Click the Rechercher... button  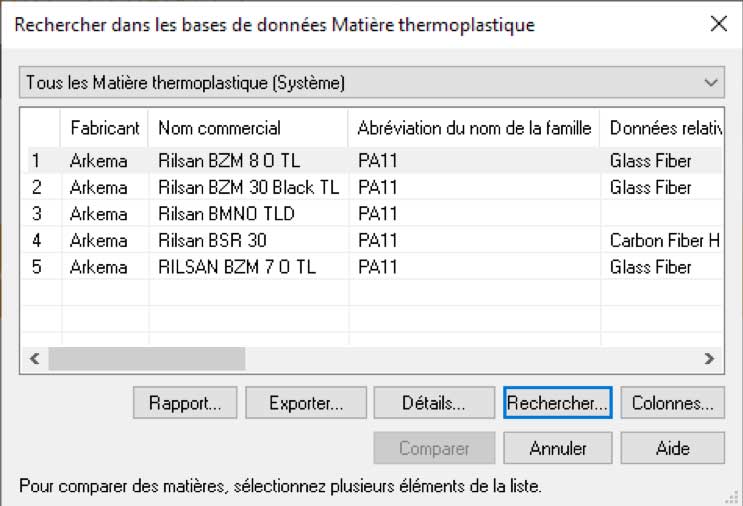557,404
